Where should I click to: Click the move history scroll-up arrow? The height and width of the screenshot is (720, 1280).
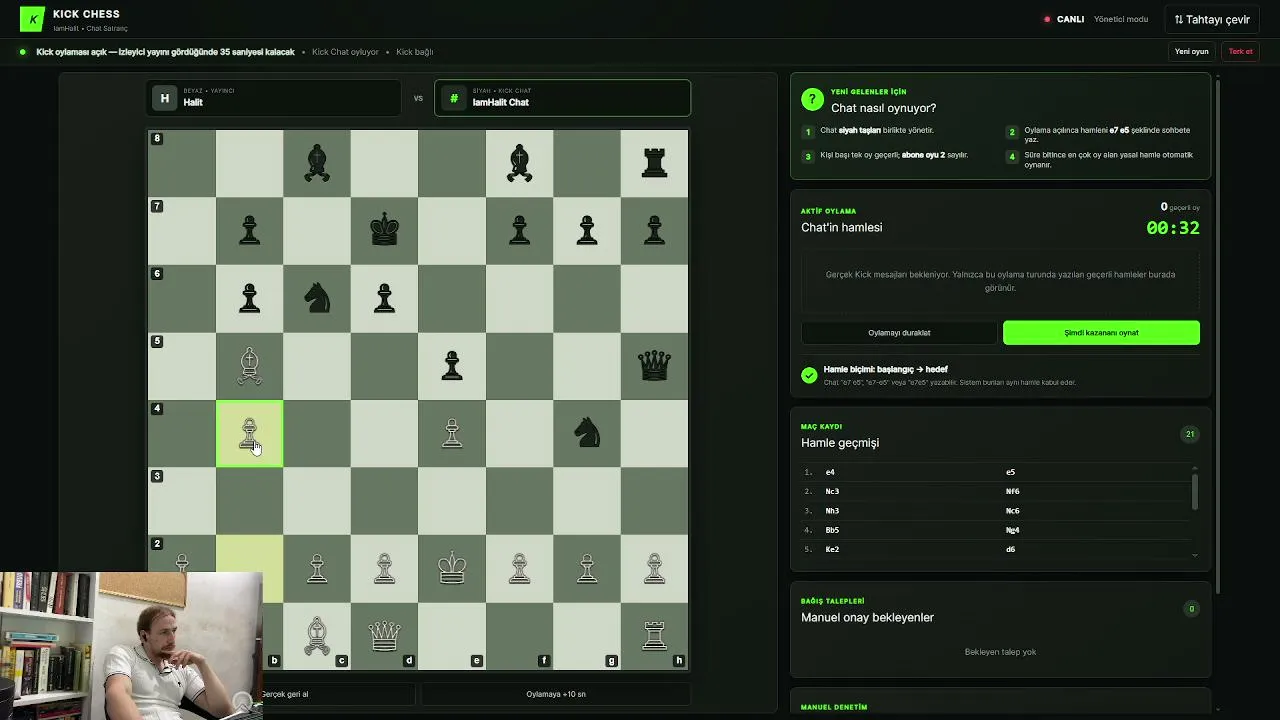[1194, 468]
